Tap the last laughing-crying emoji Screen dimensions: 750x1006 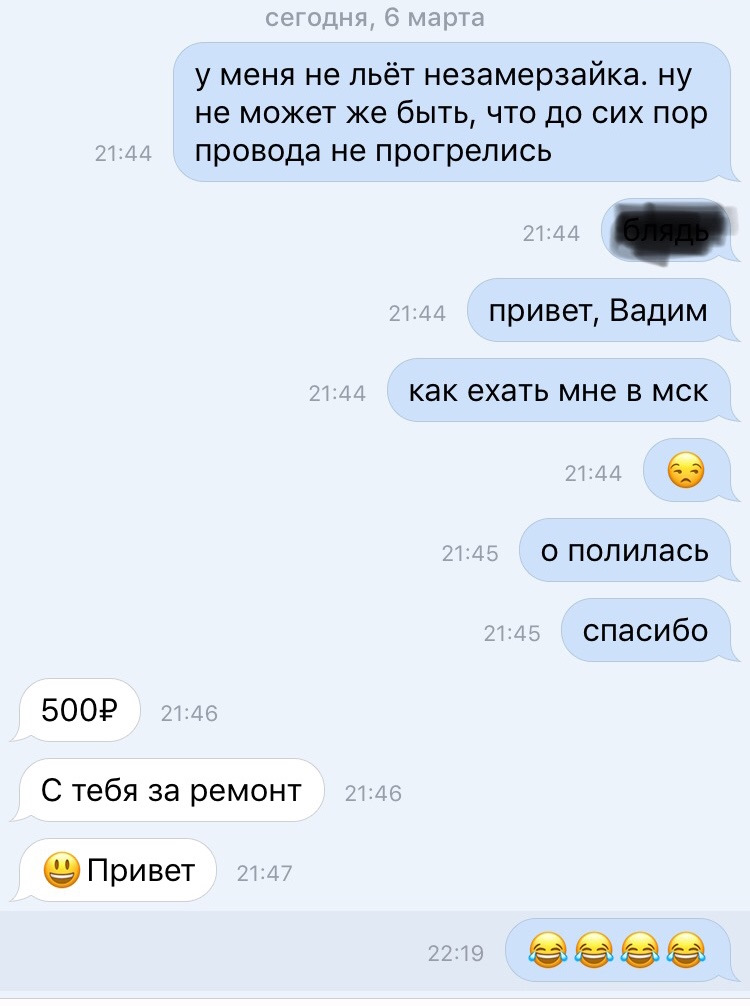(x=686, y=950)
